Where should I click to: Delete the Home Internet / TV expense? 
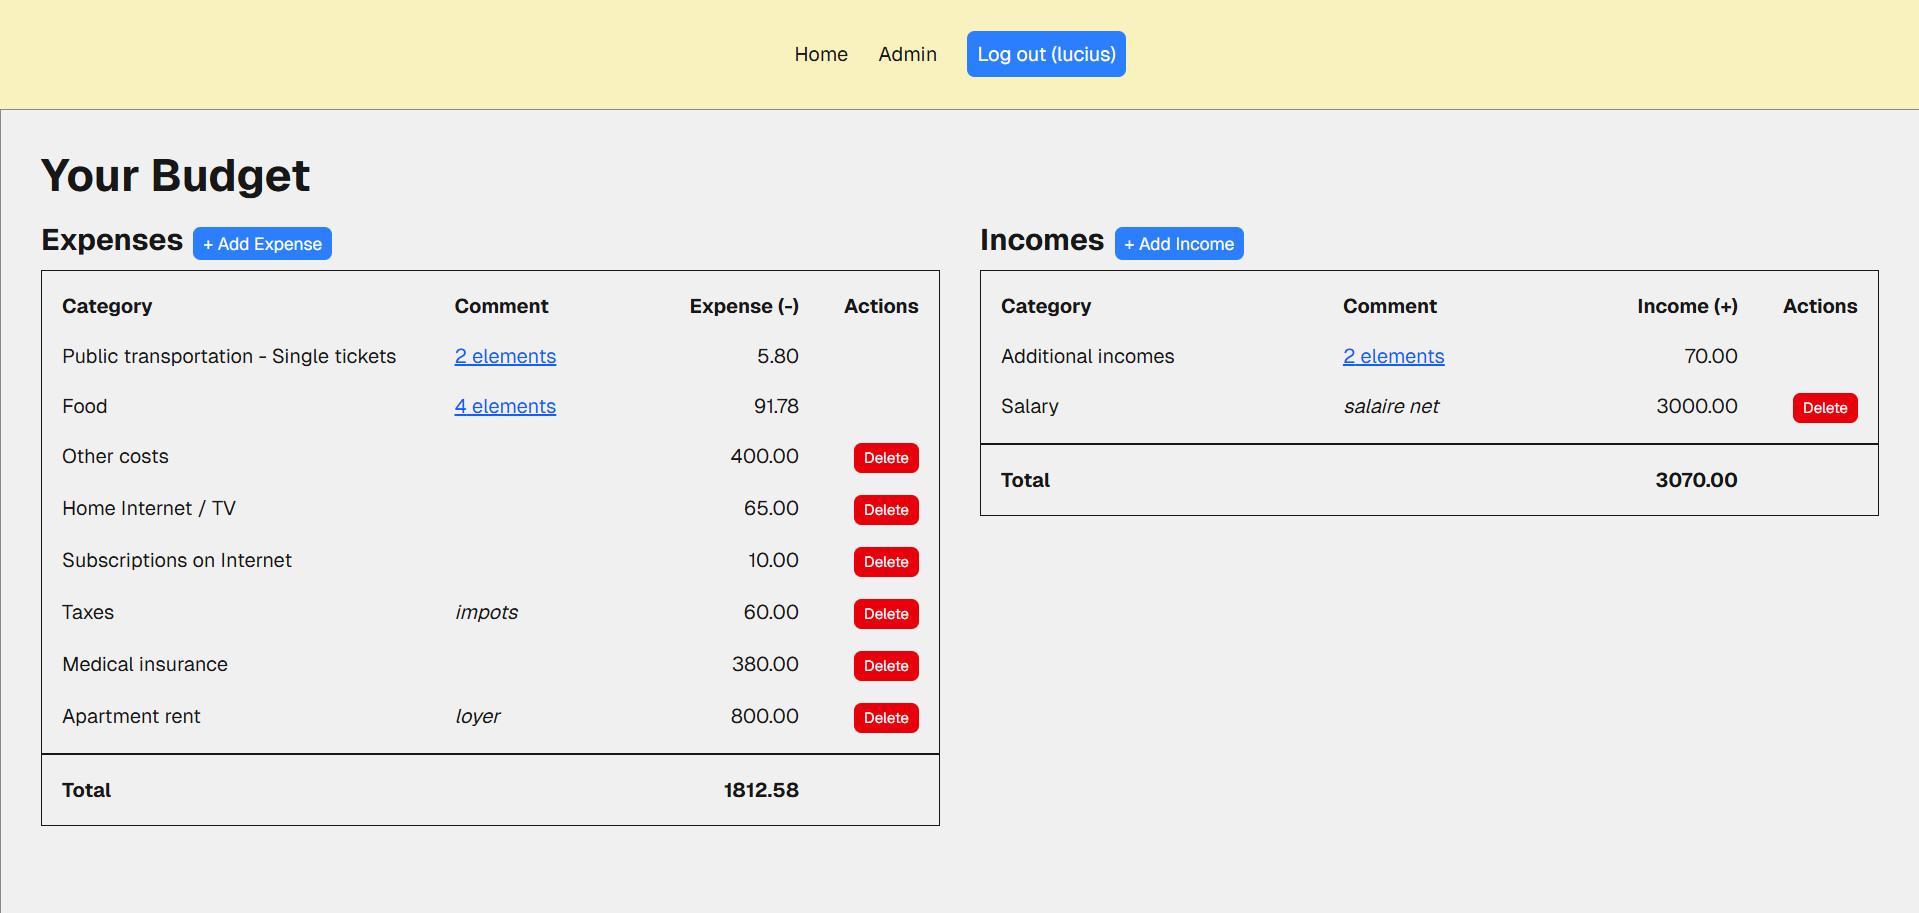point(885,510)
